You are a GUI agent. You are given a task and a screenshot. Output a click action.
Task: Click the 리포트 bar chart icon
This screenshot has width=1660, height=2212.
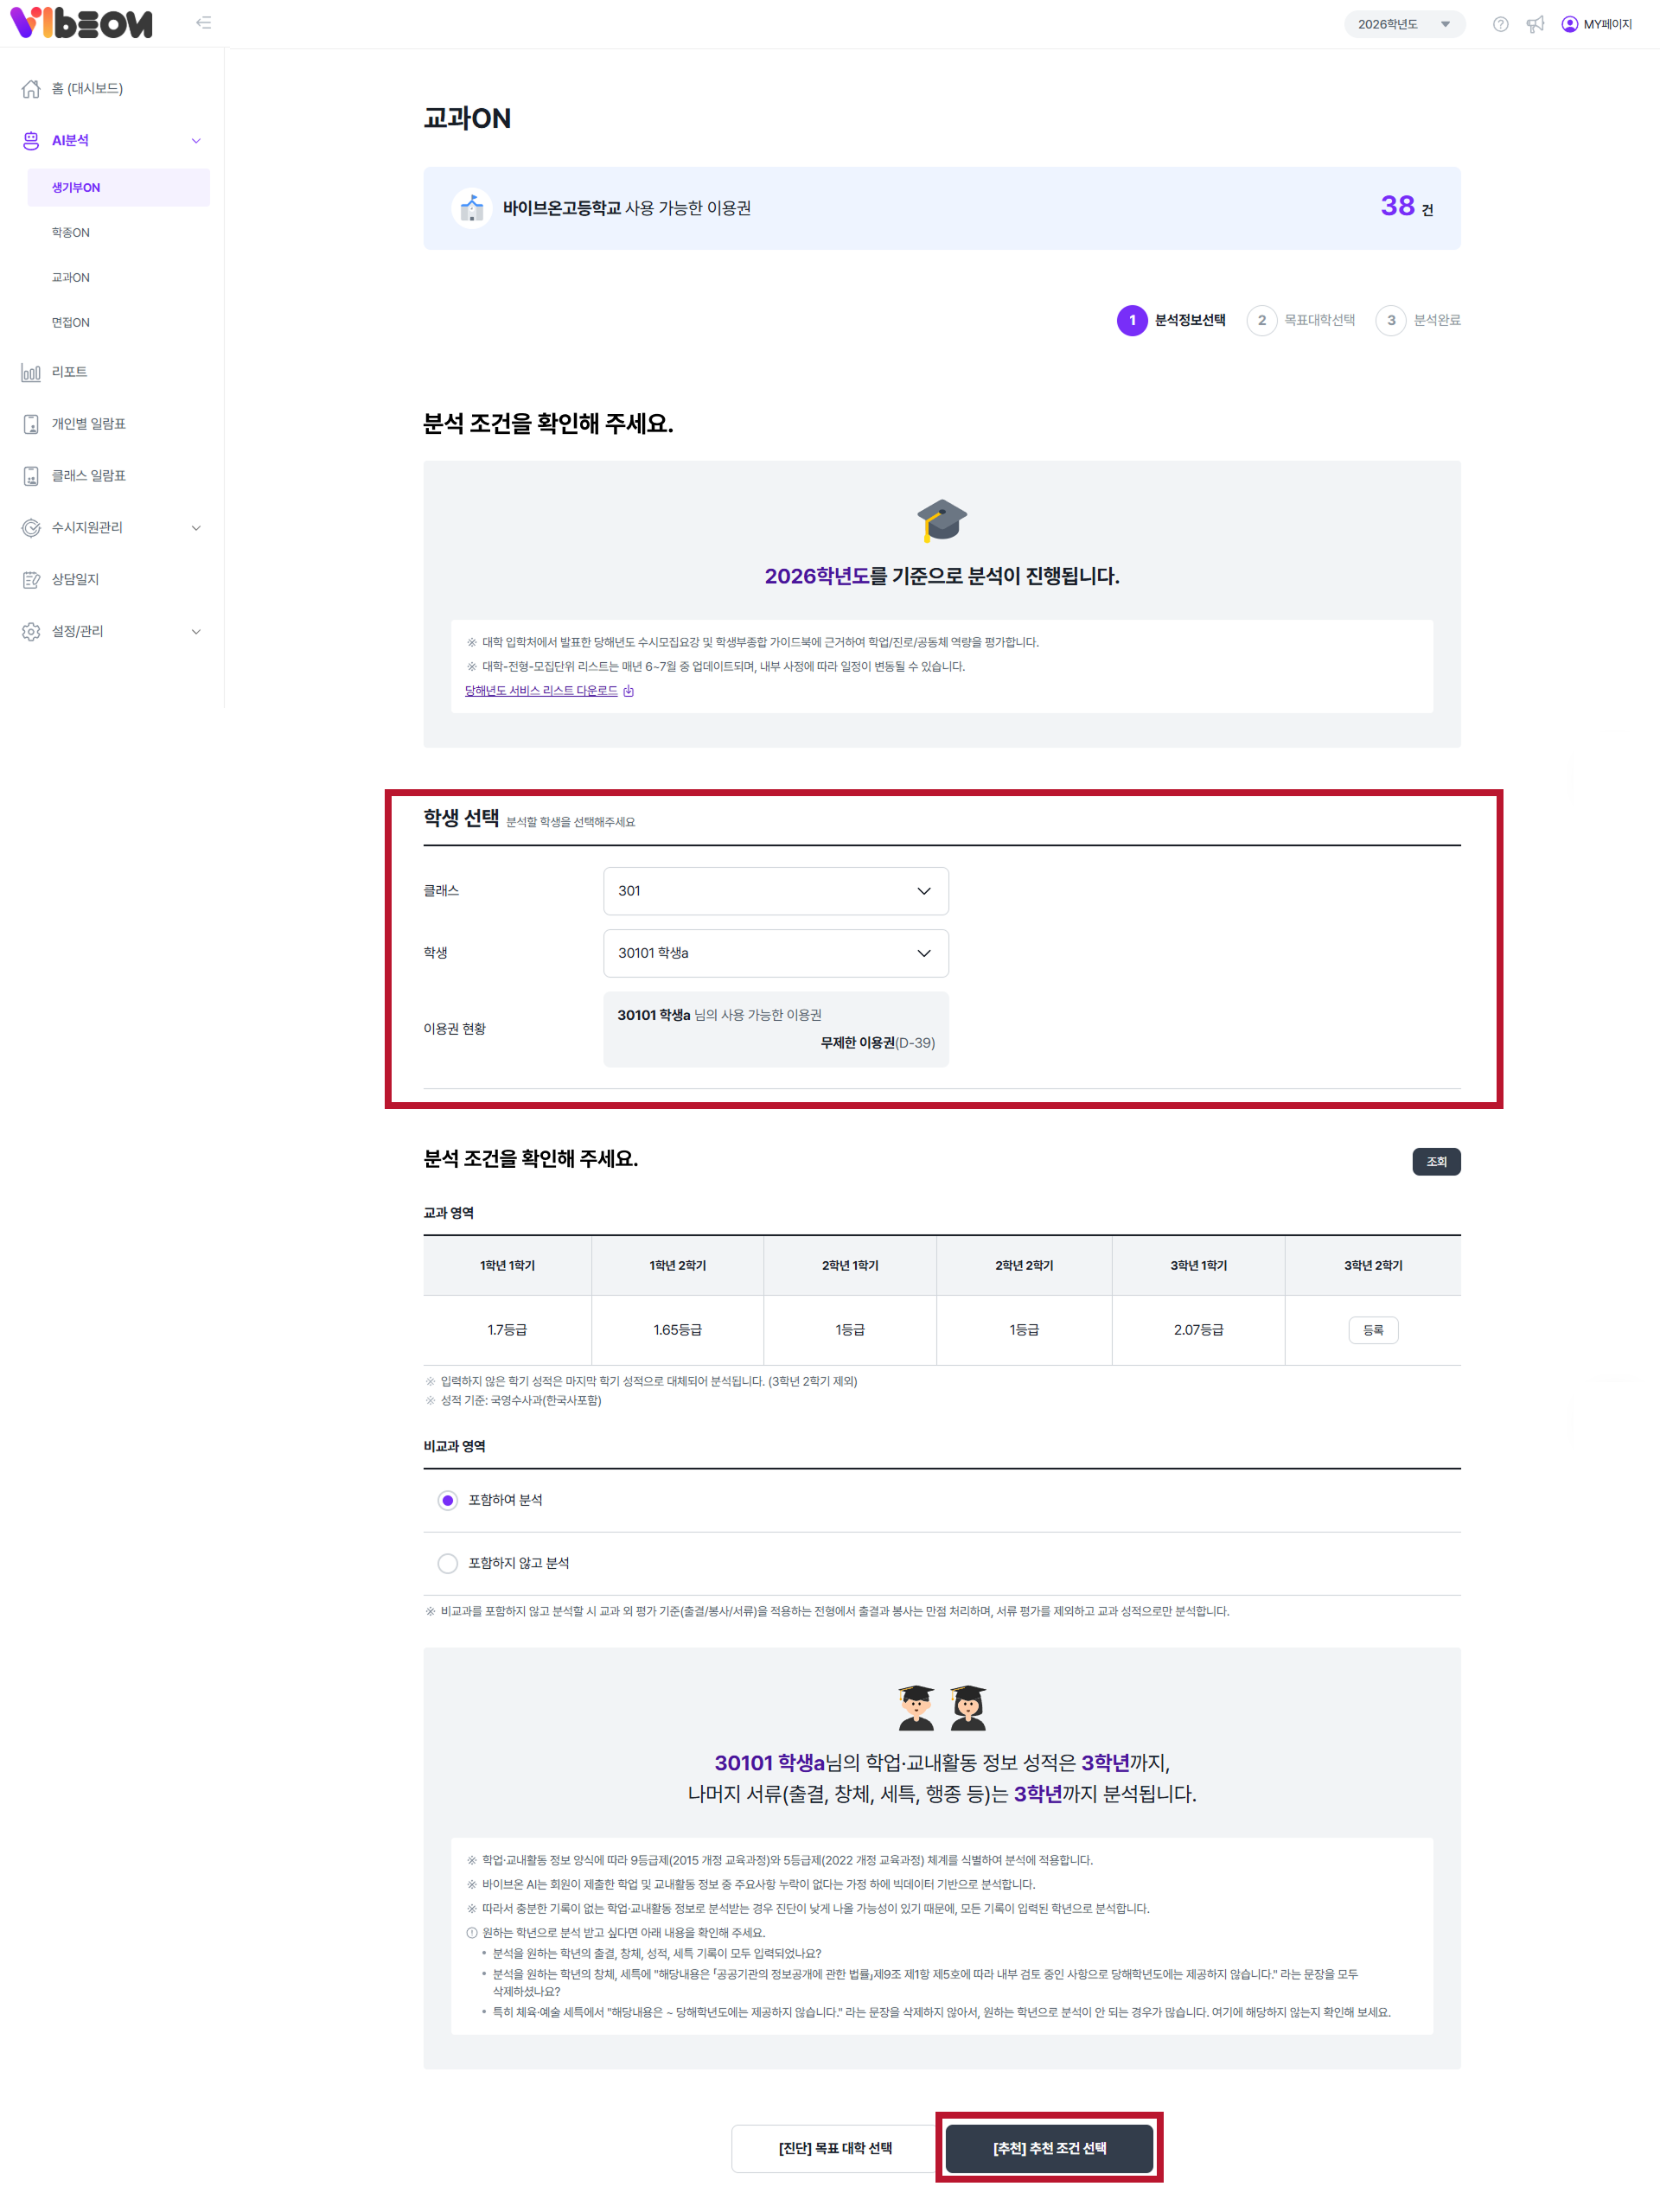point(31,372)
